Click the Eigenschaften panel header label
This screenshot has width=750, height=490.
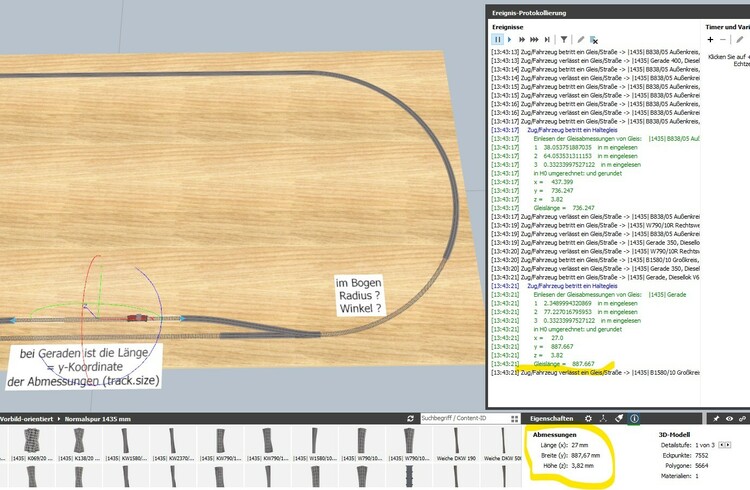[x=551, y=418]
